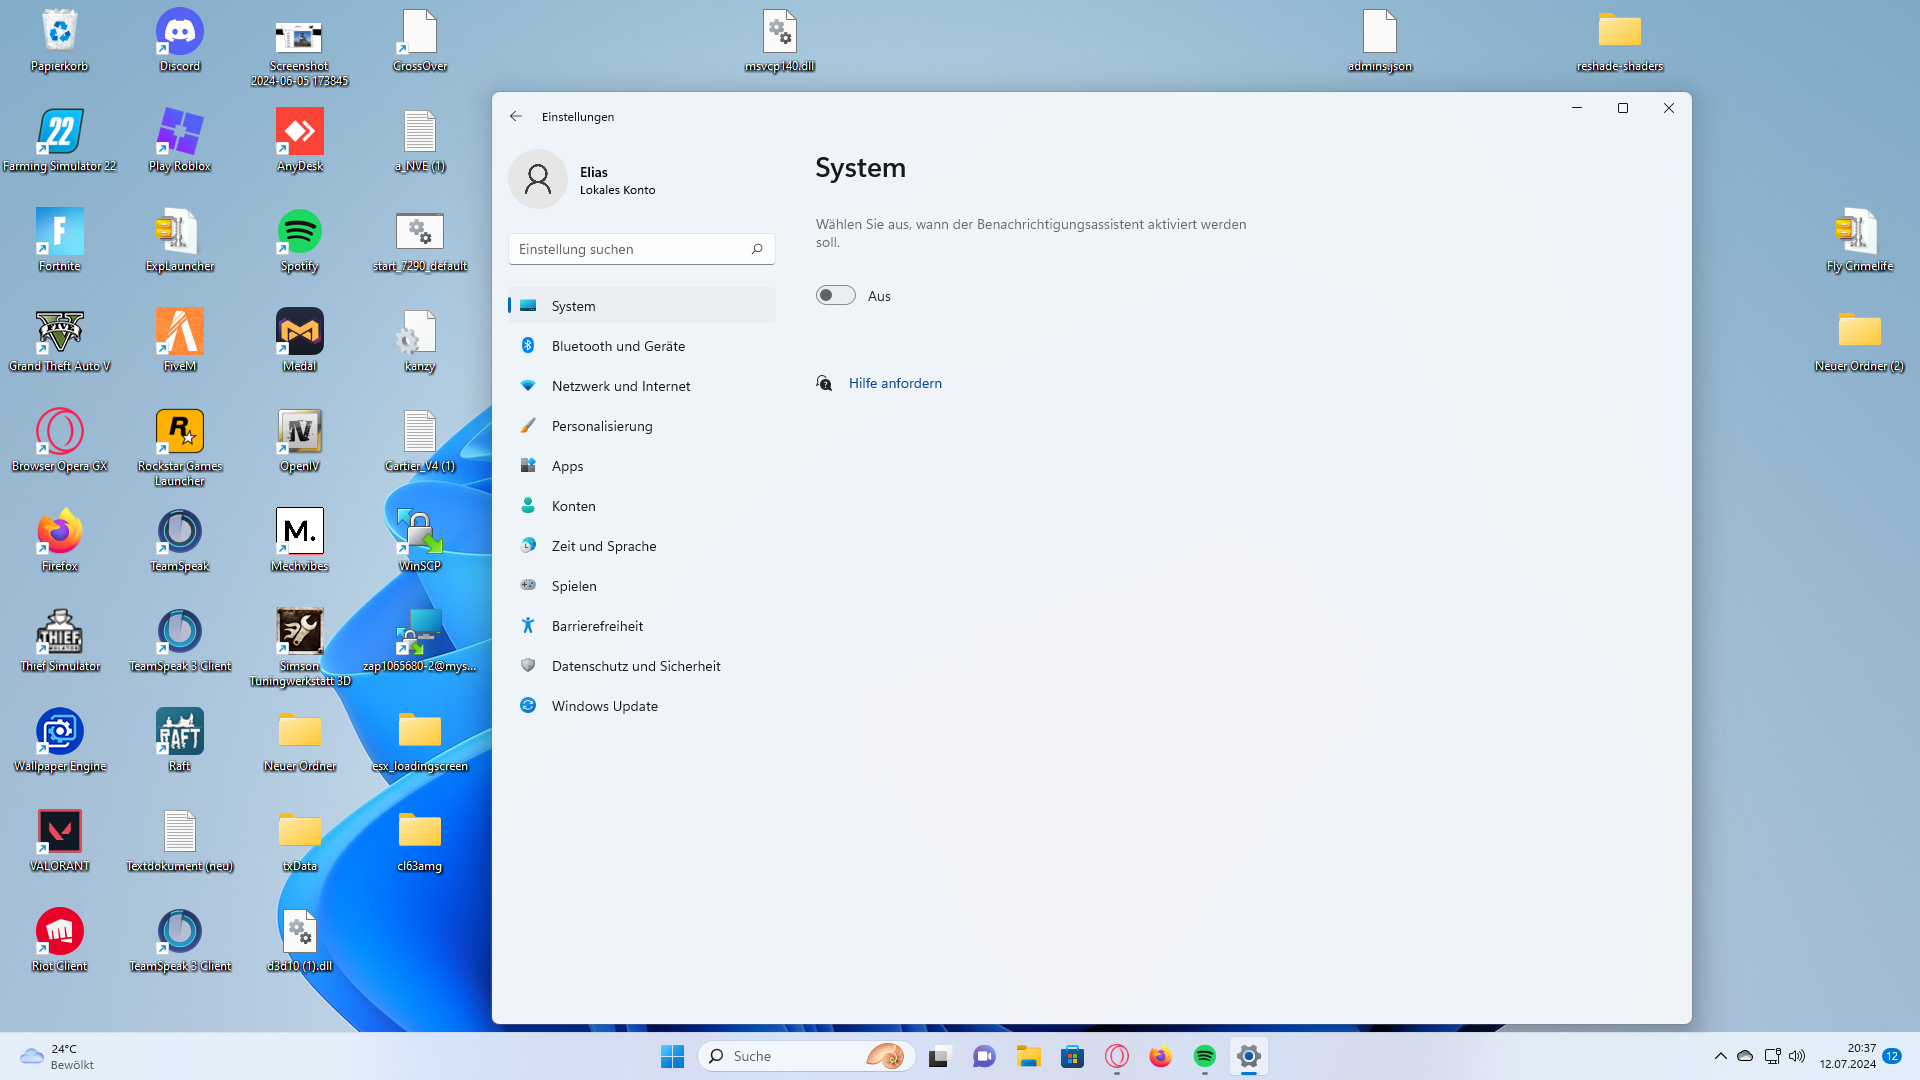Open Bluetooth und Geräte settings

[618, 346]
